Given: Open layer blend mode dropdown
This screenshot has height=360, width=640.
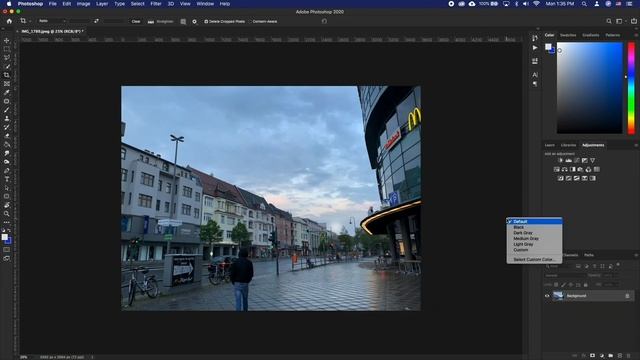Looking at the screenshot, I should point(565,276).
